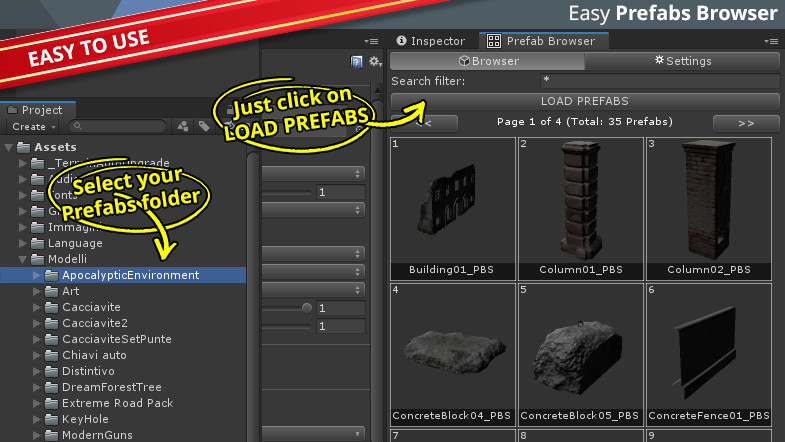
Task: Click the Project search field
Action: [118, 126]
